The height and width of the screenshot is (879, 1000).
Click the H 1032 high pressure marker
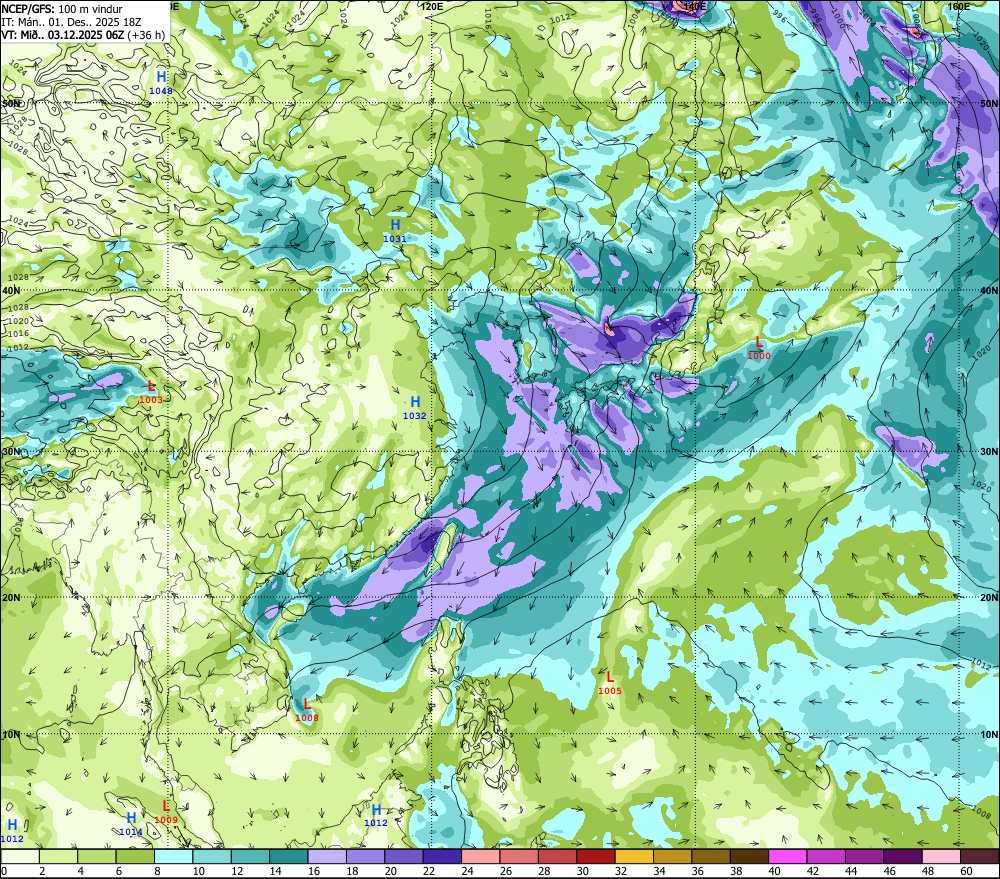point(415,408)
